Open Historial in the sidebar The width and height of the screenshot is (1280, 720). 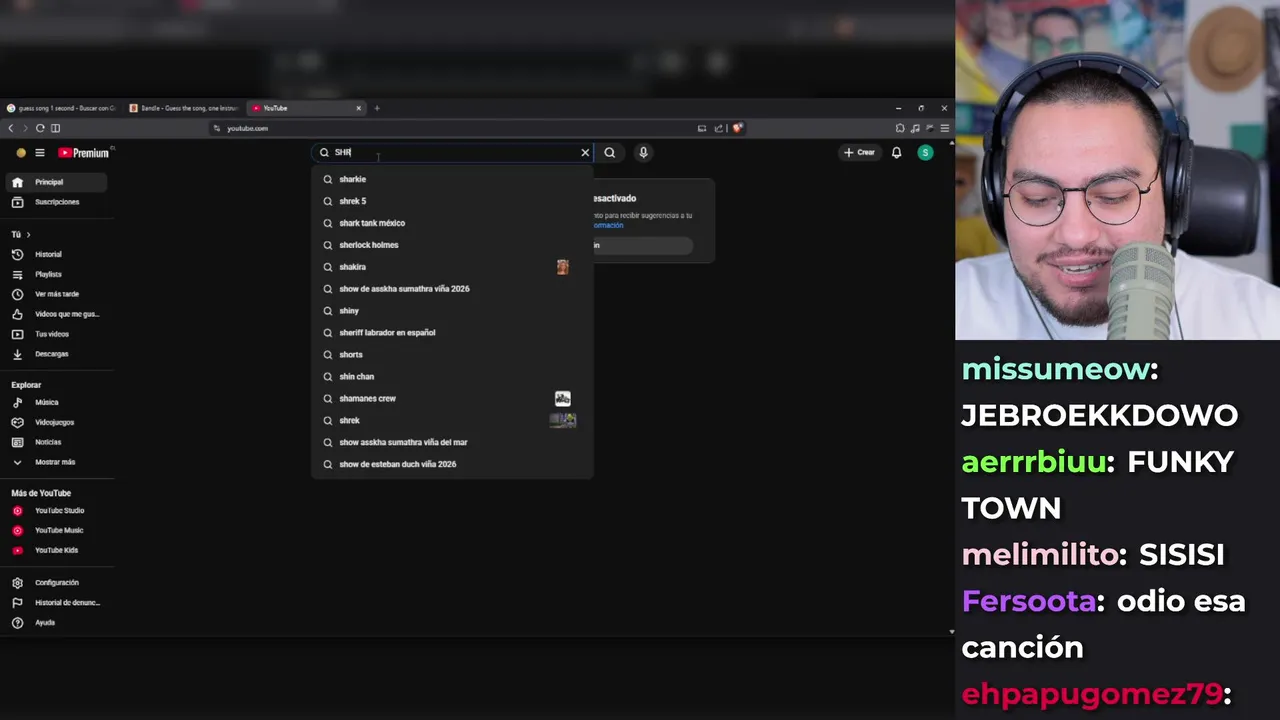[x=56, y=254]
